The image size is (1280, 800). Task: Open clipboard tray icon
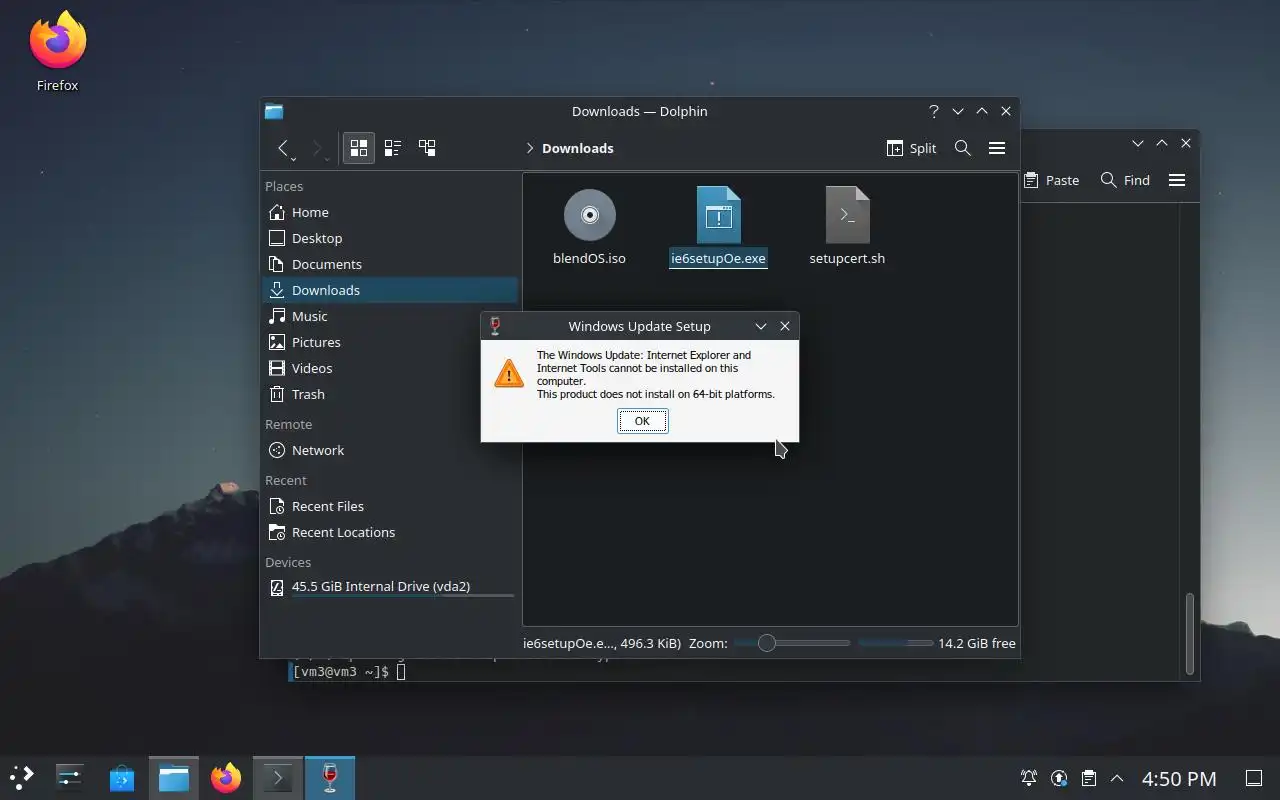1089,778
